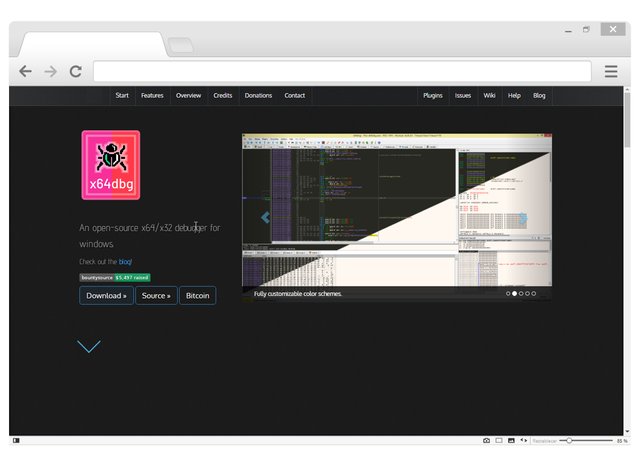Select the third carousel indicator dot

pyautogui.click(x=521, y=293)
